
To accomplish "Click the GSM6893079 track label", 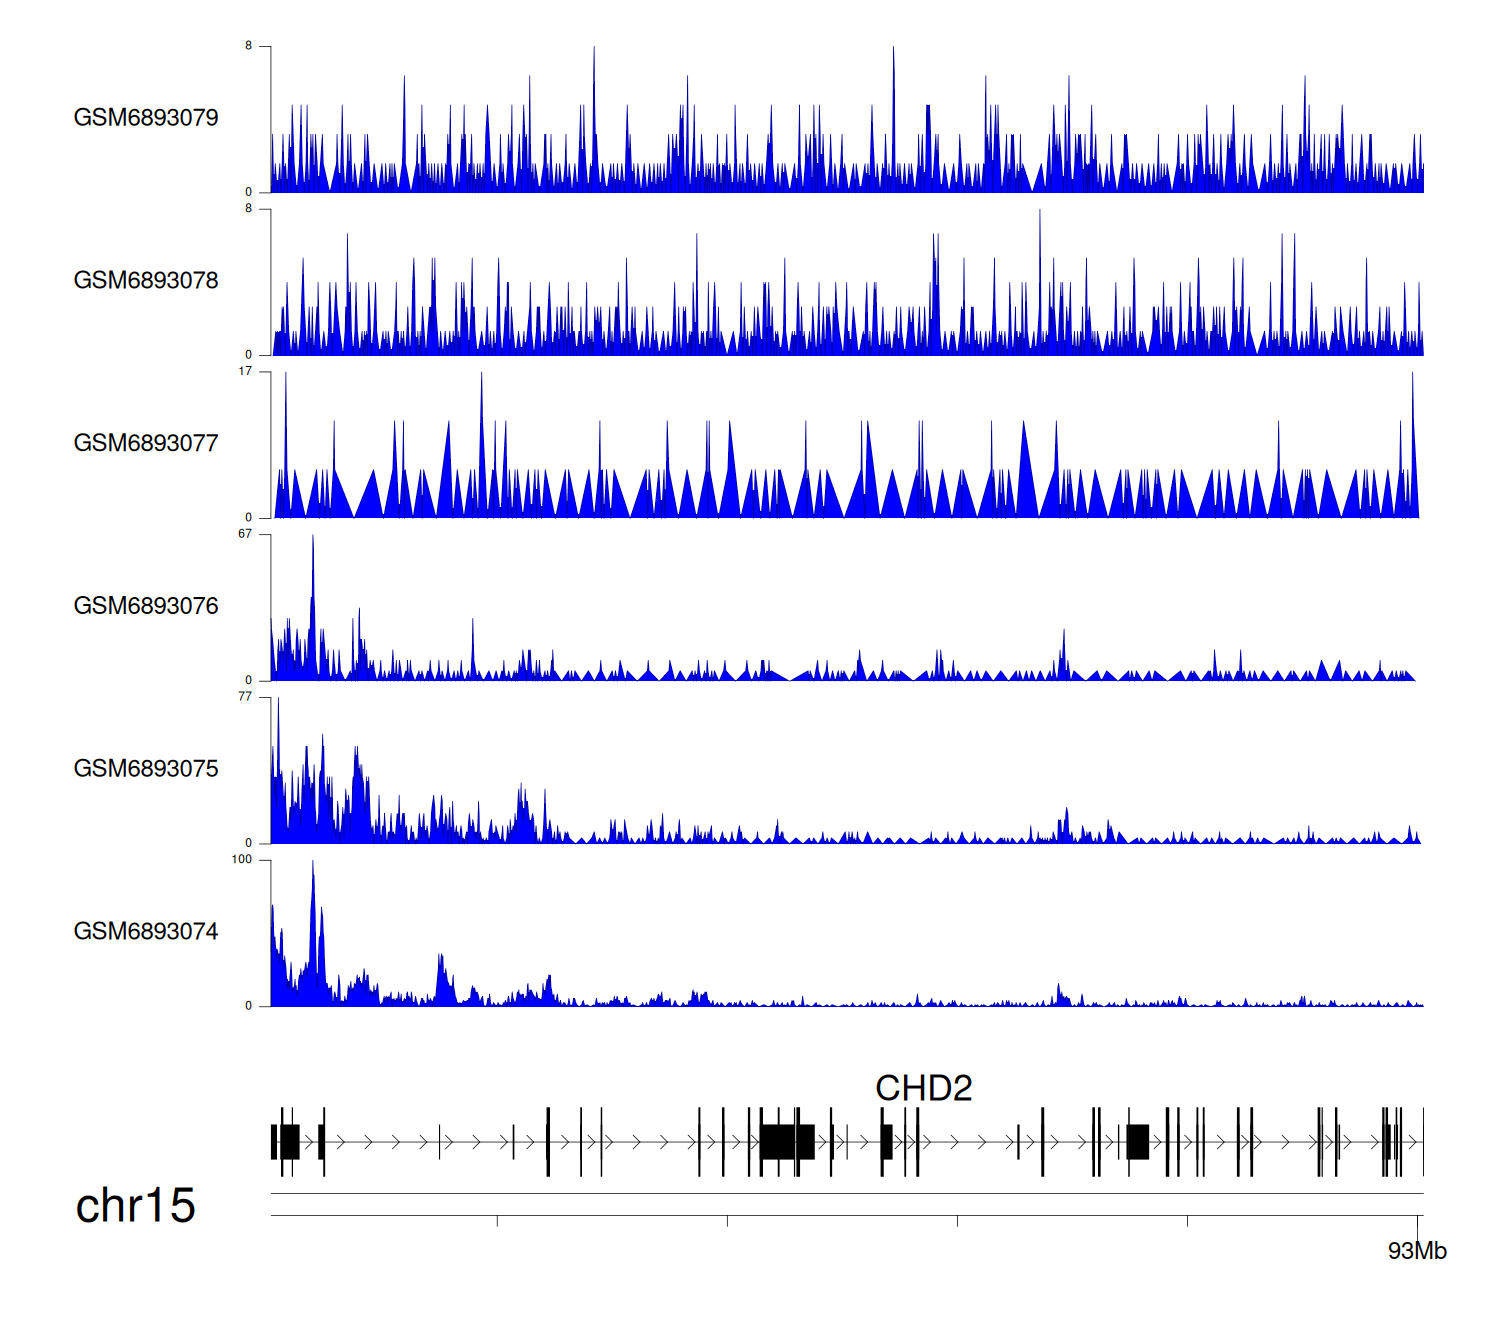I will (146, 118).
